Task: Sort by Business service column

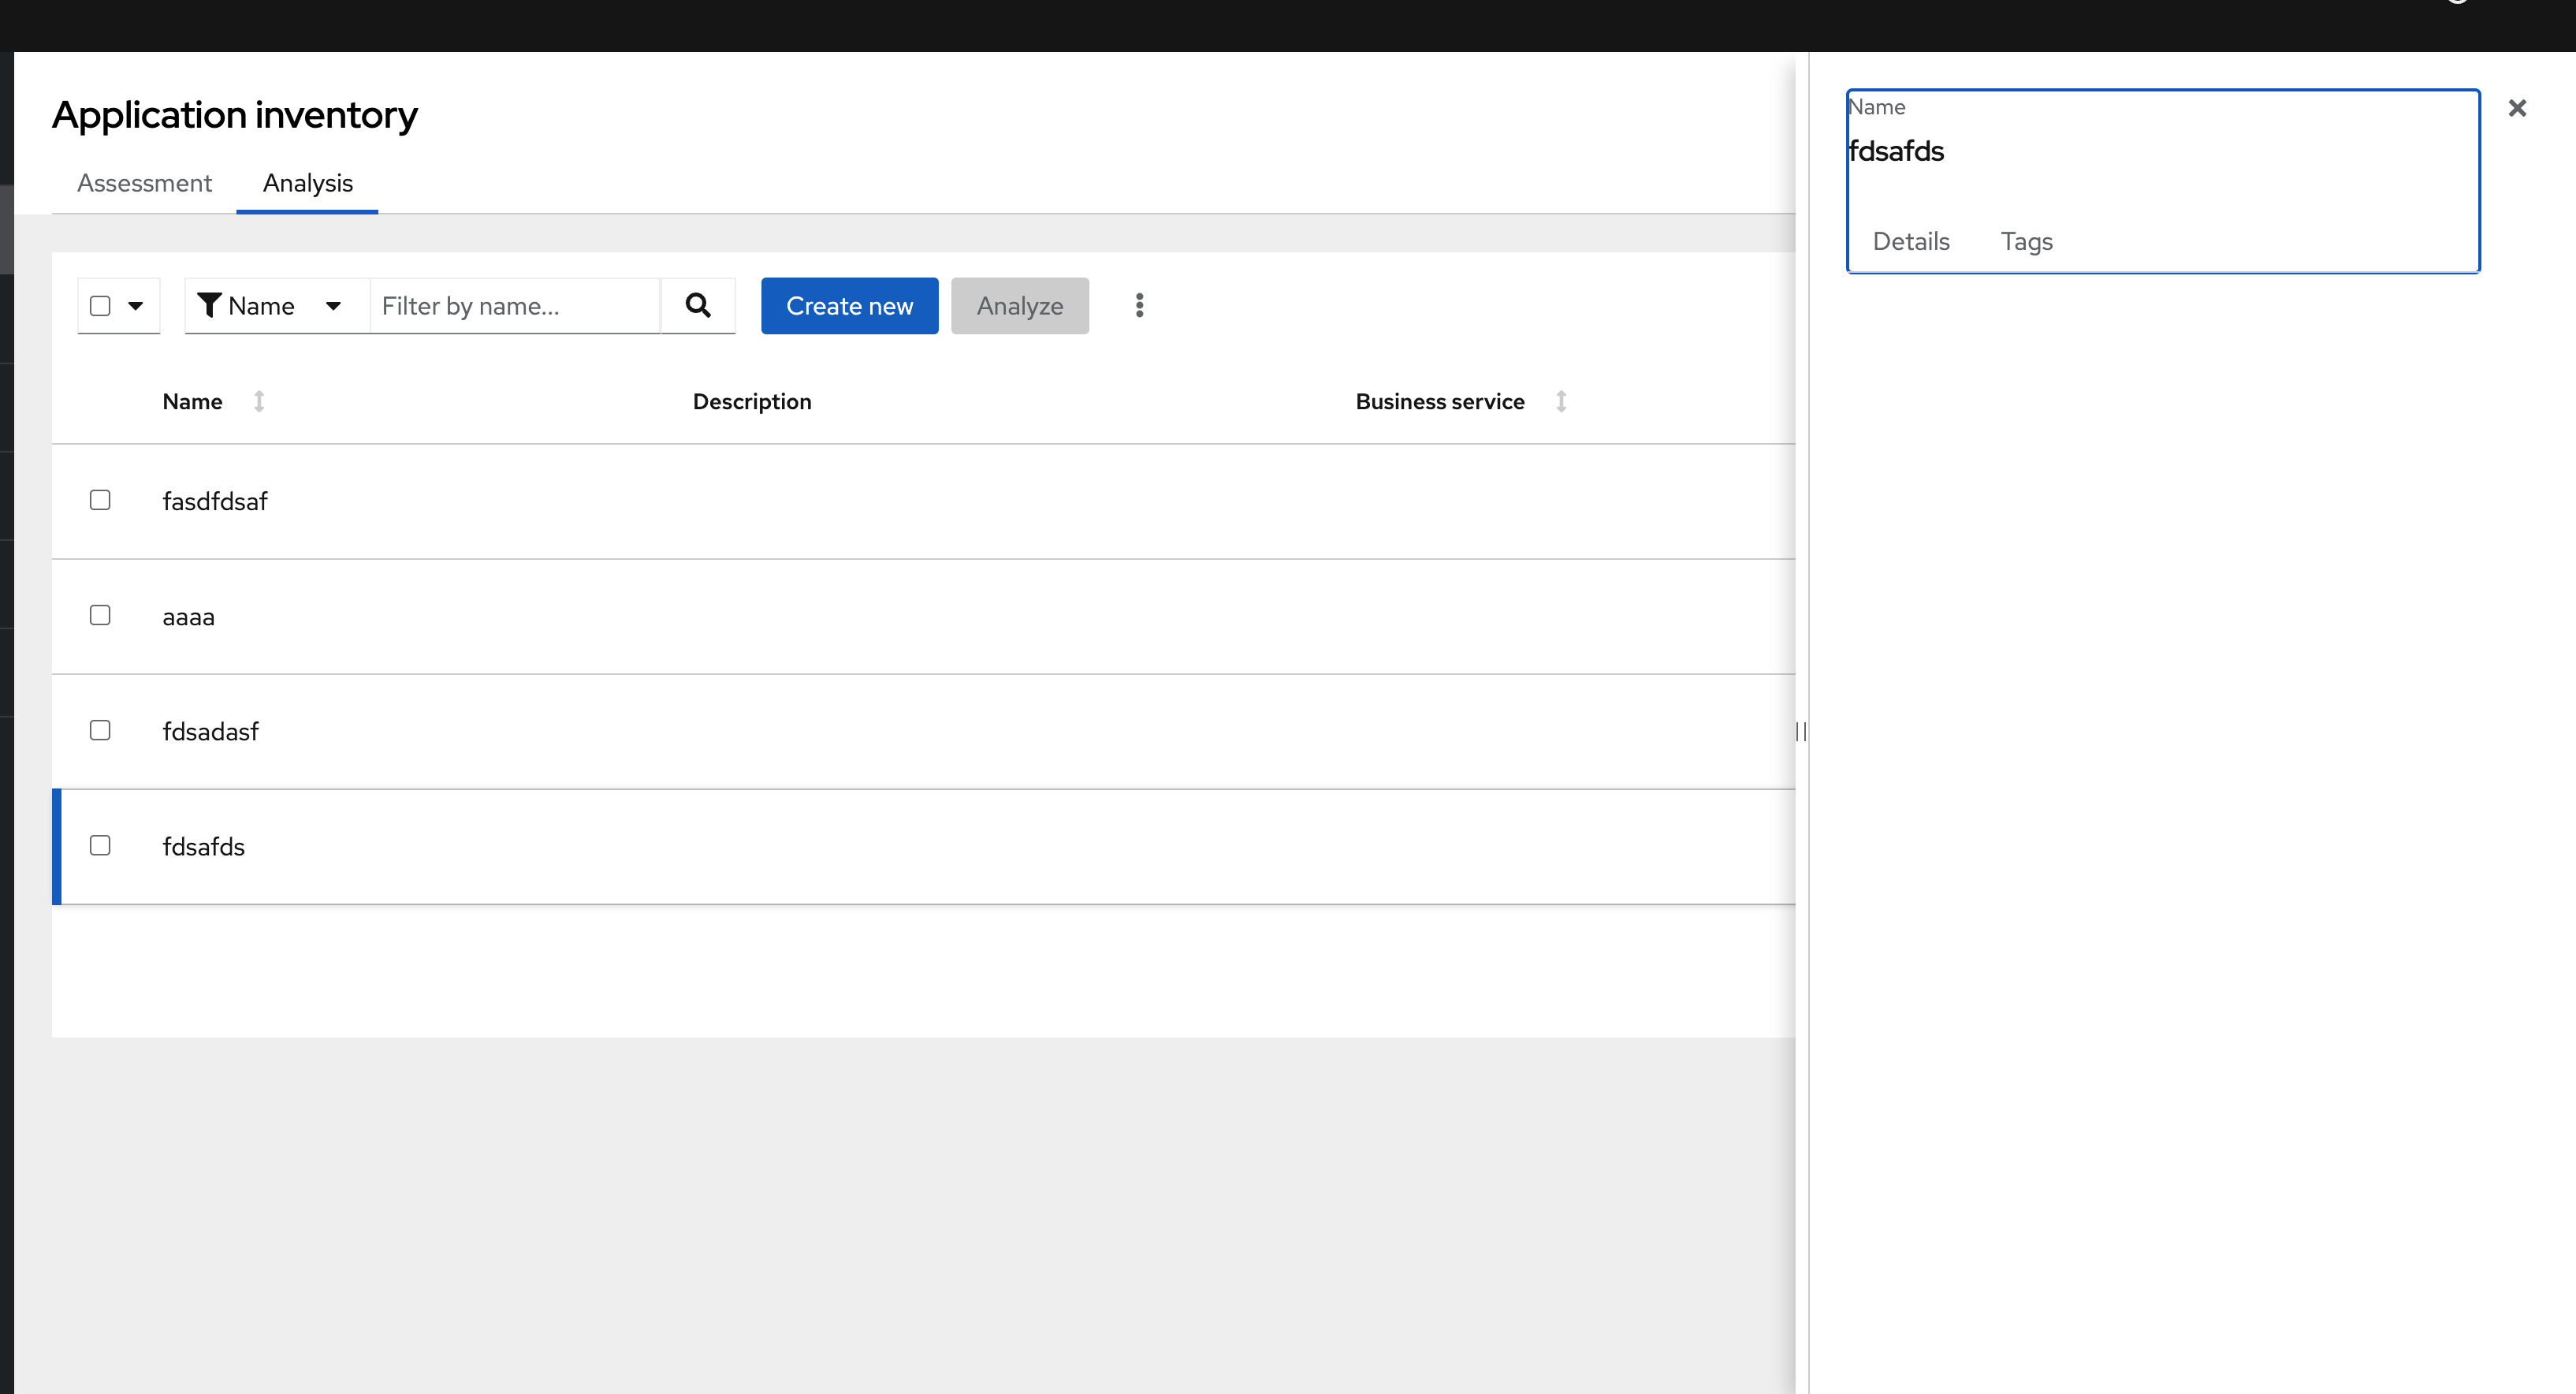Action: pos(1561,401)
